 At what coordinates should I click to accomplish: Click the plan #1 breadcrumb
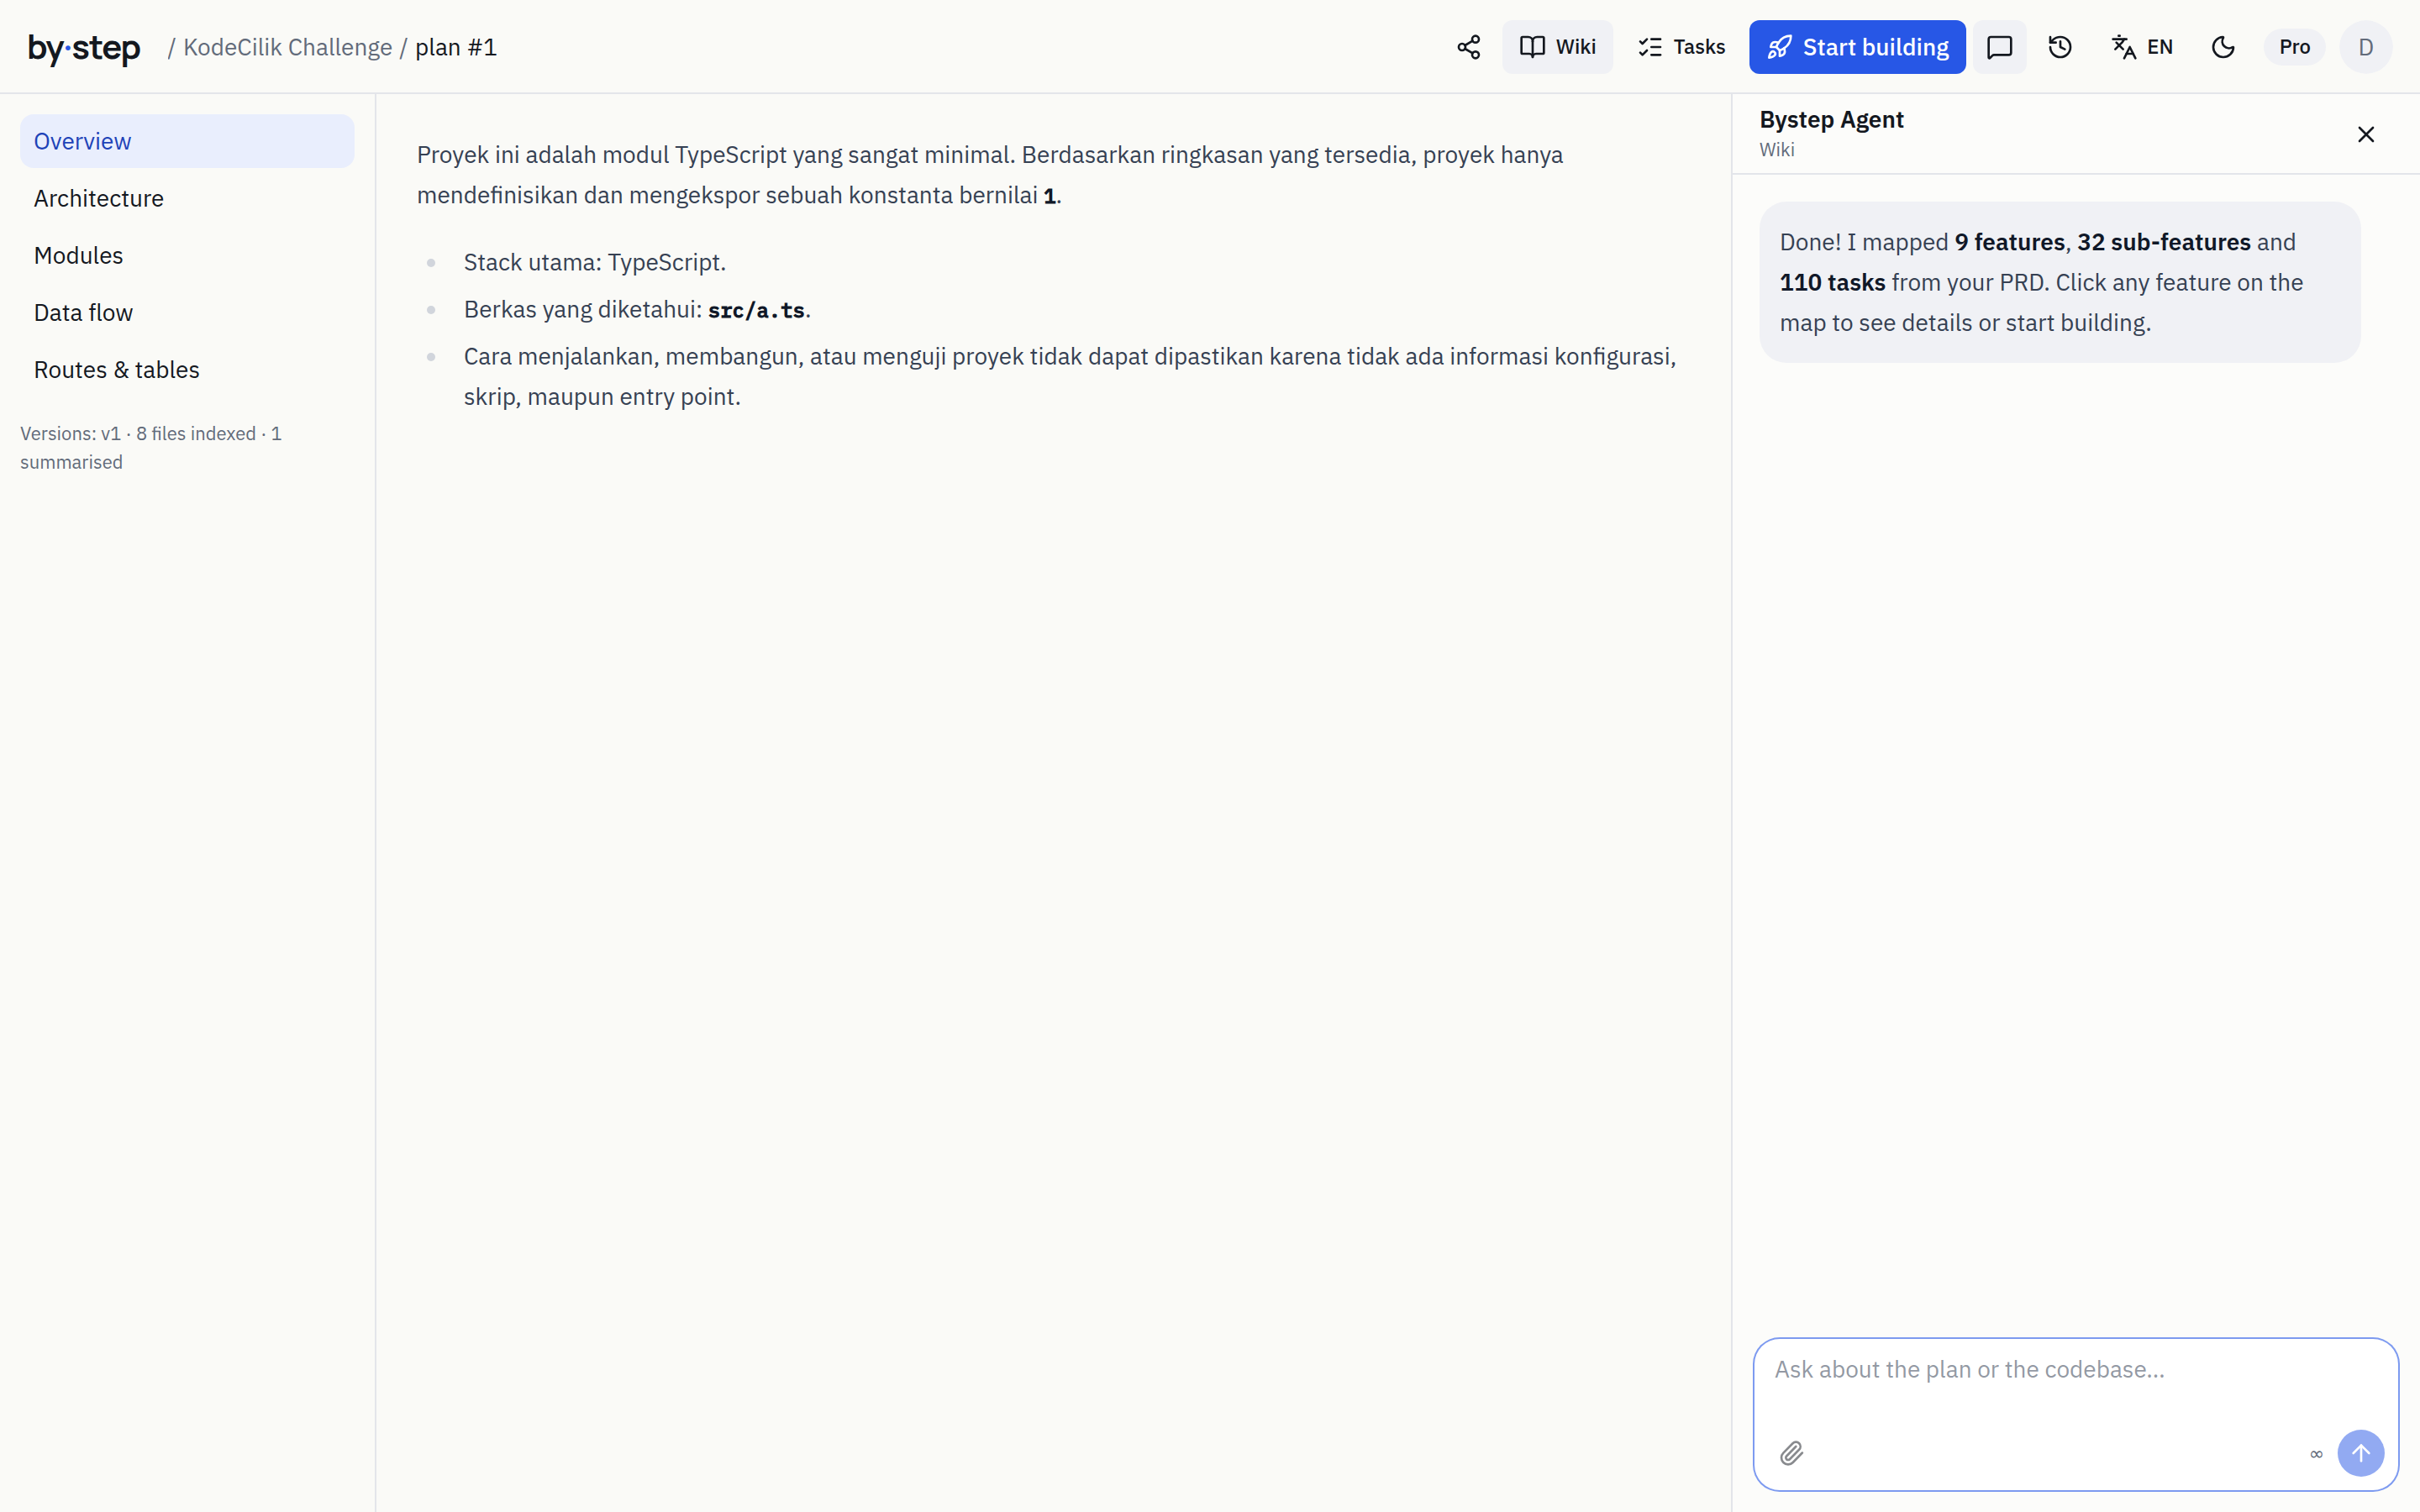point(456,47)
